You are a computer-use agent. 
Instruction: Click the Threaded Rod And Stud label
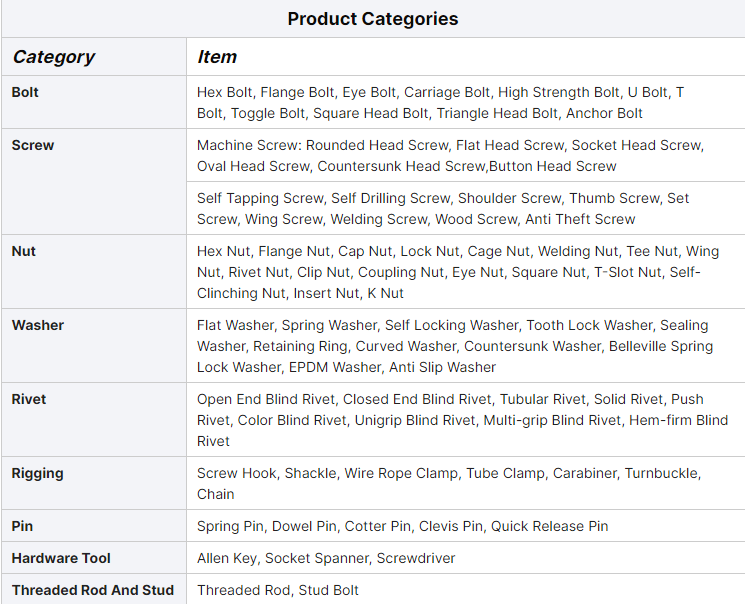pos(92,590)
